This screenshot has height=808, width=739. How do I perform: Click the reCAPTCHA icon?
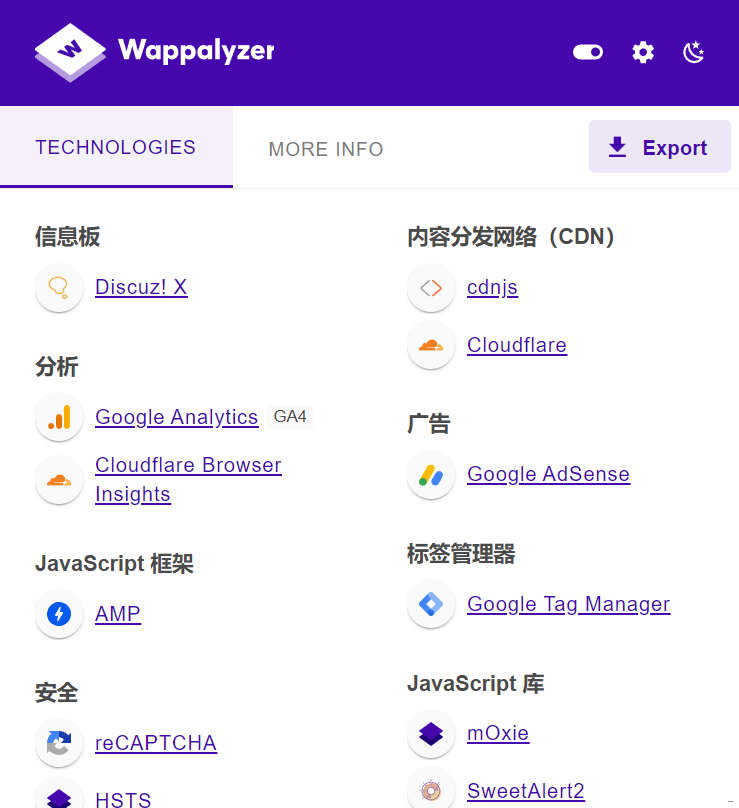(59, 743)
